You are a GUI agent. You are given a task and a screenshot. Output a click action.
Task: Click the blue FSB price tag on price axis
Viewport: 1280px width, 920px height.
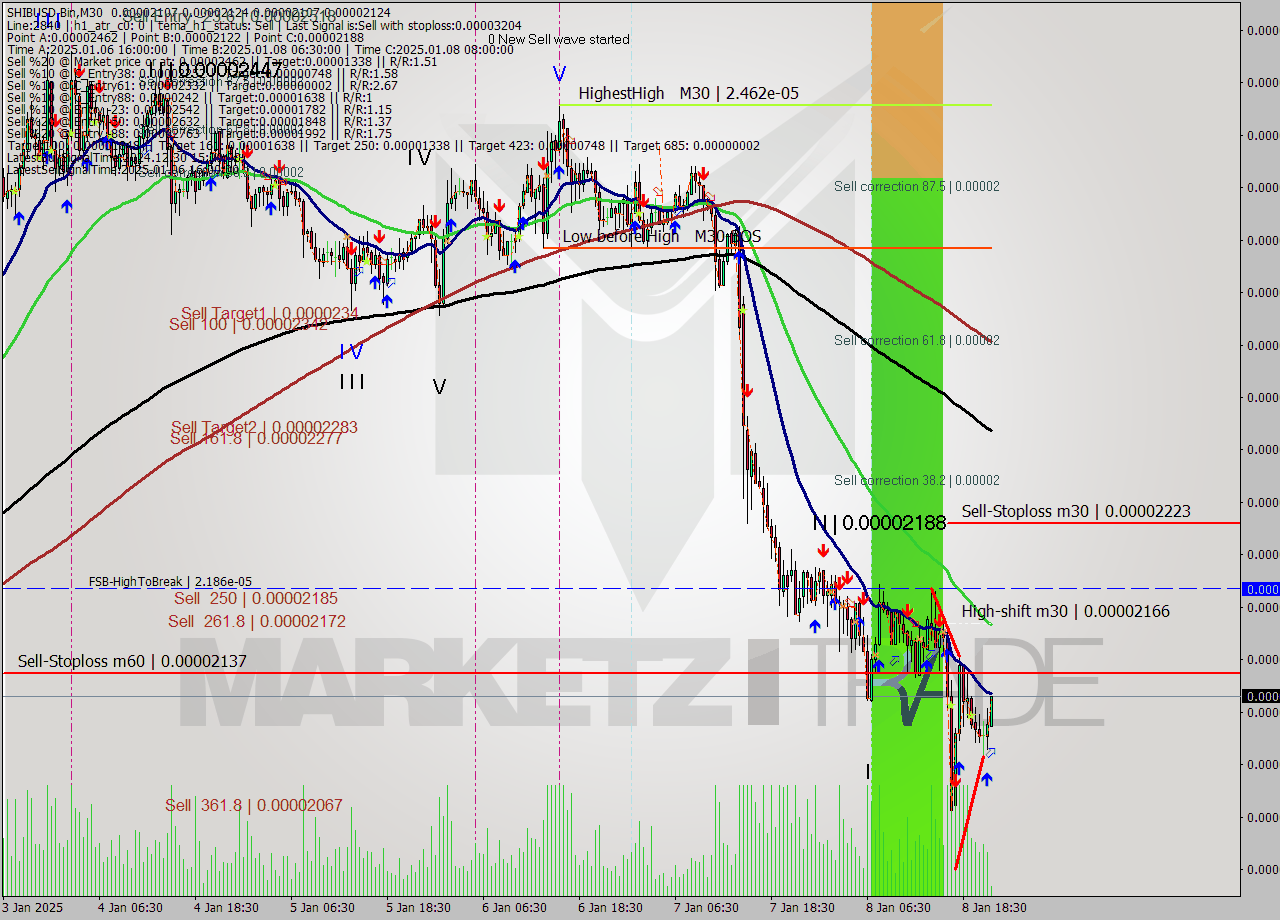pyautogui.click(x=1260, y=589)
